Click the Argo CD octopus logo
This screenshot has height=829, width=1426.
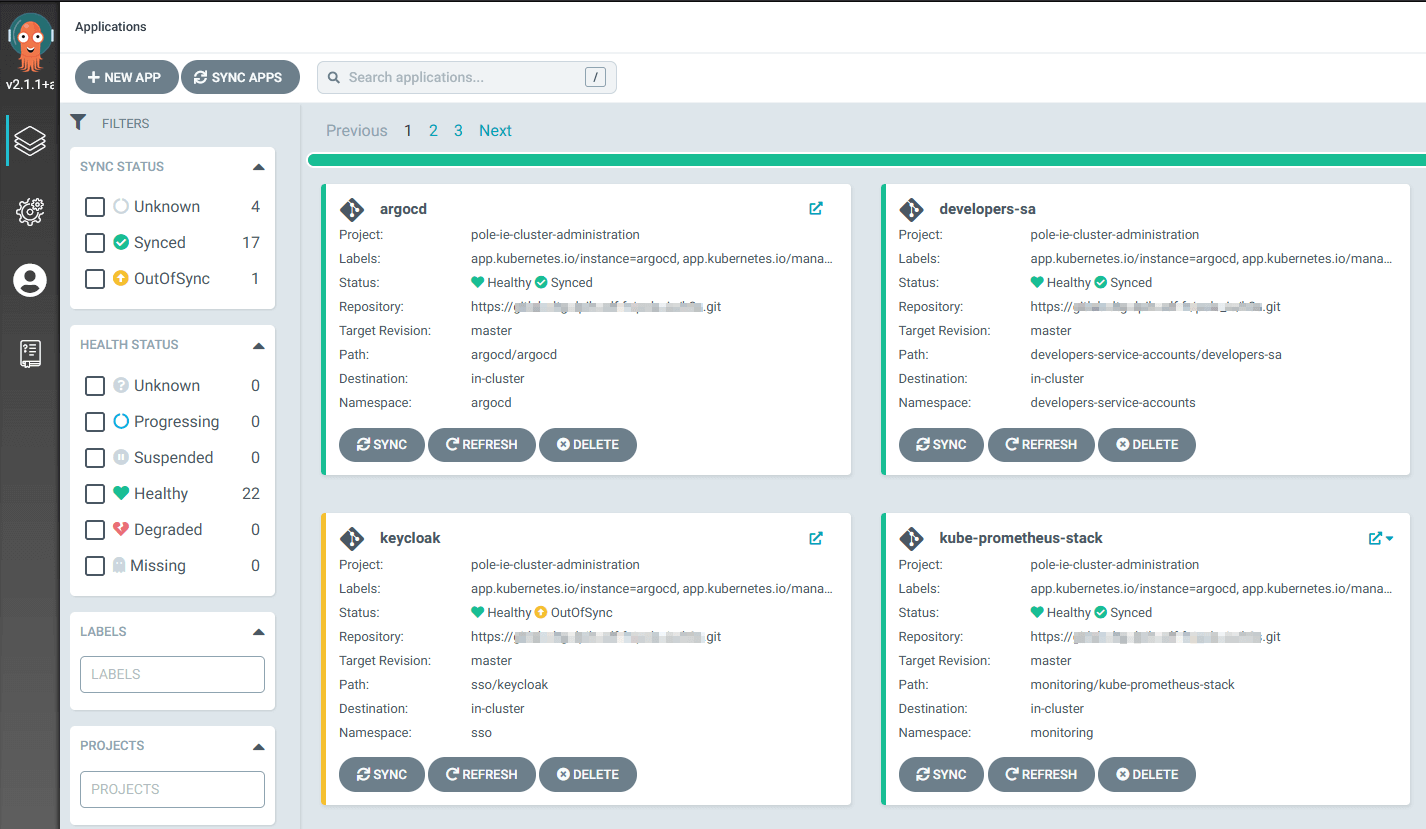[30, 42]
